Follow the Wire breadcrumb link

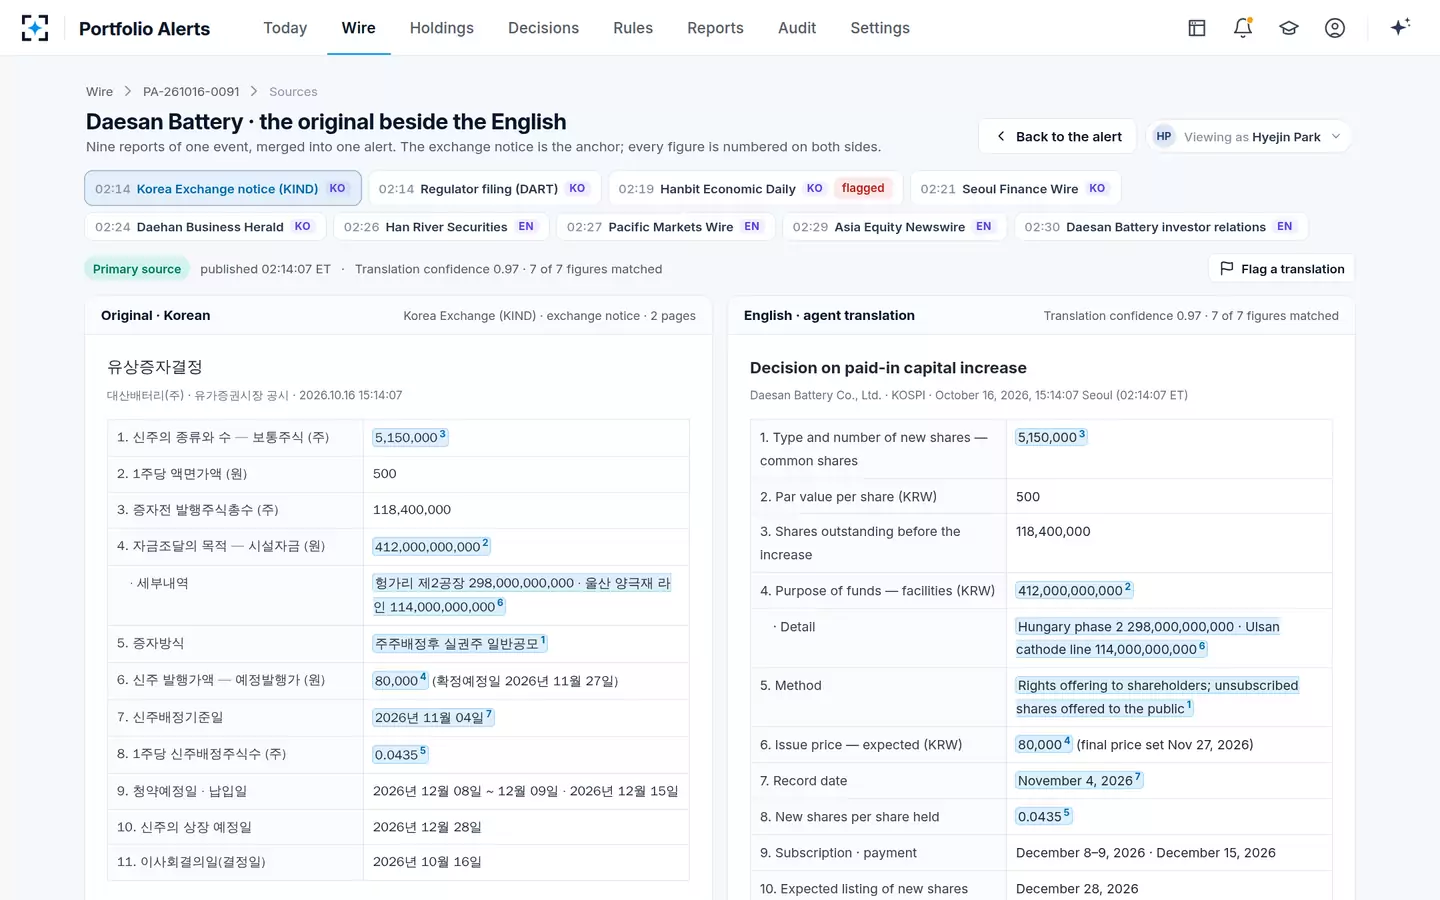pyautogui.click(x=99, y=91)
